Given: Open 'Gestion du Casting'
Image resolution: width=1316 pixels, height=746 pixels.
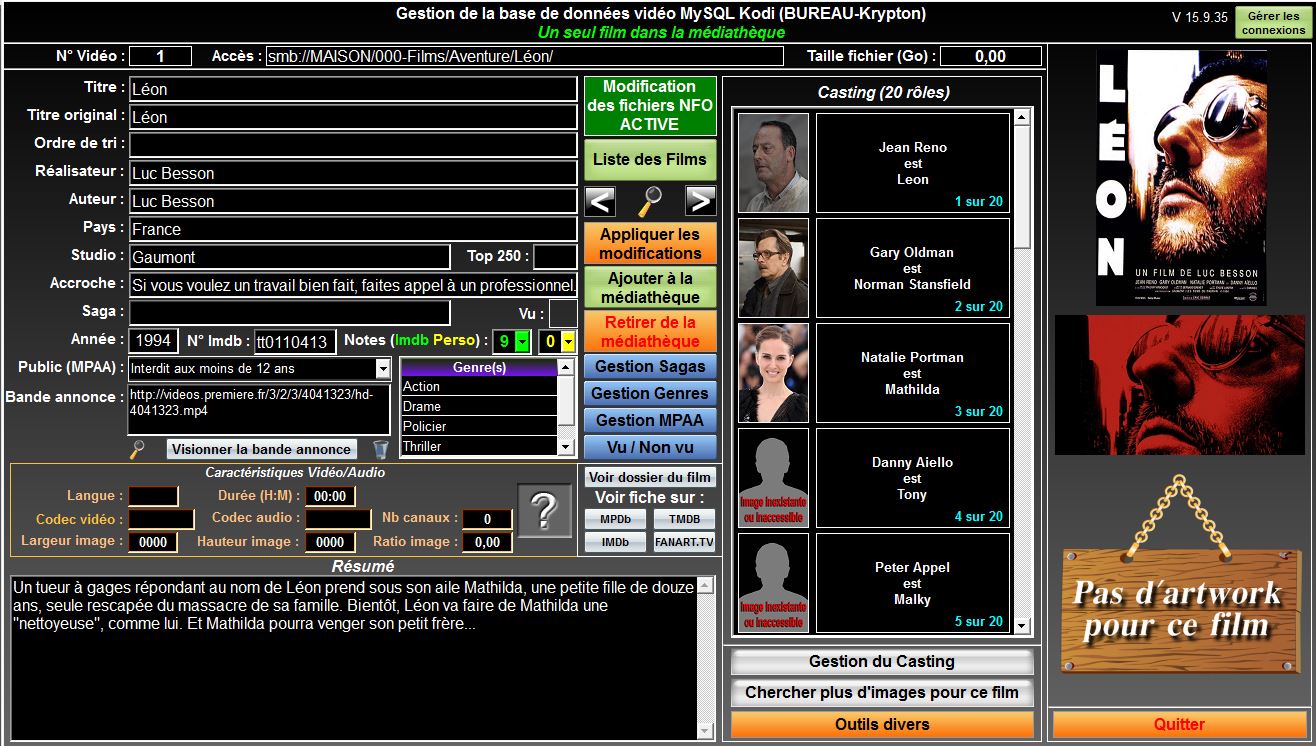Looking at the screenshot, I should (x=882, y=662).
